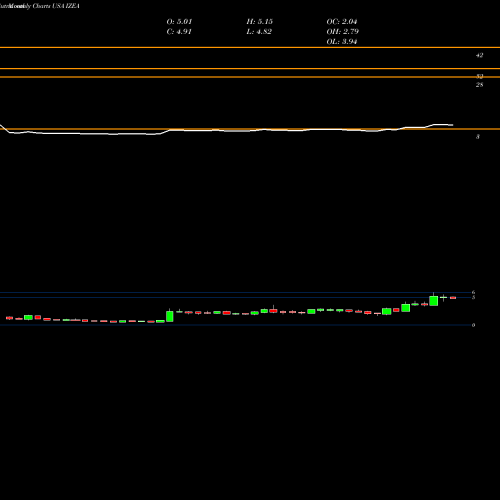
Task: Select the doji cross candle before the last candle
Action: point(443,297)
